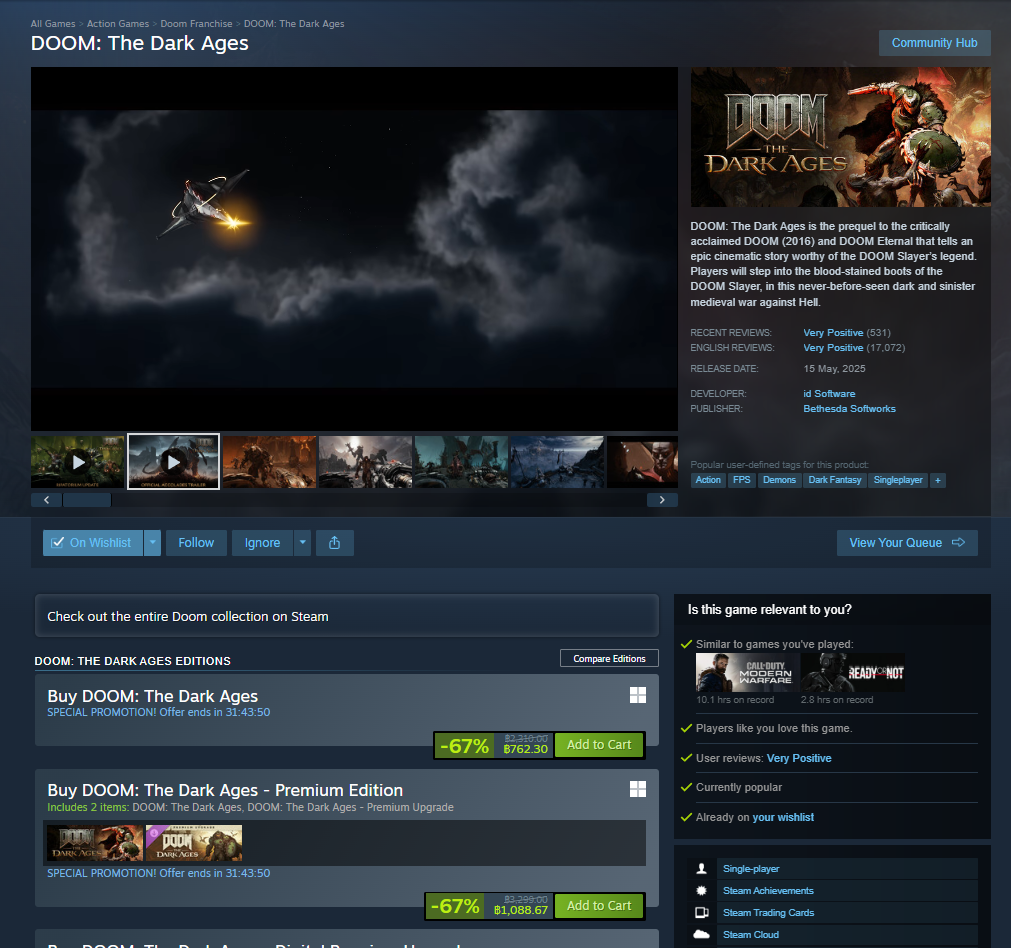Open the wishlist dropdown arrow
Screen dimensions: 1011x948
tap(153, 543)
